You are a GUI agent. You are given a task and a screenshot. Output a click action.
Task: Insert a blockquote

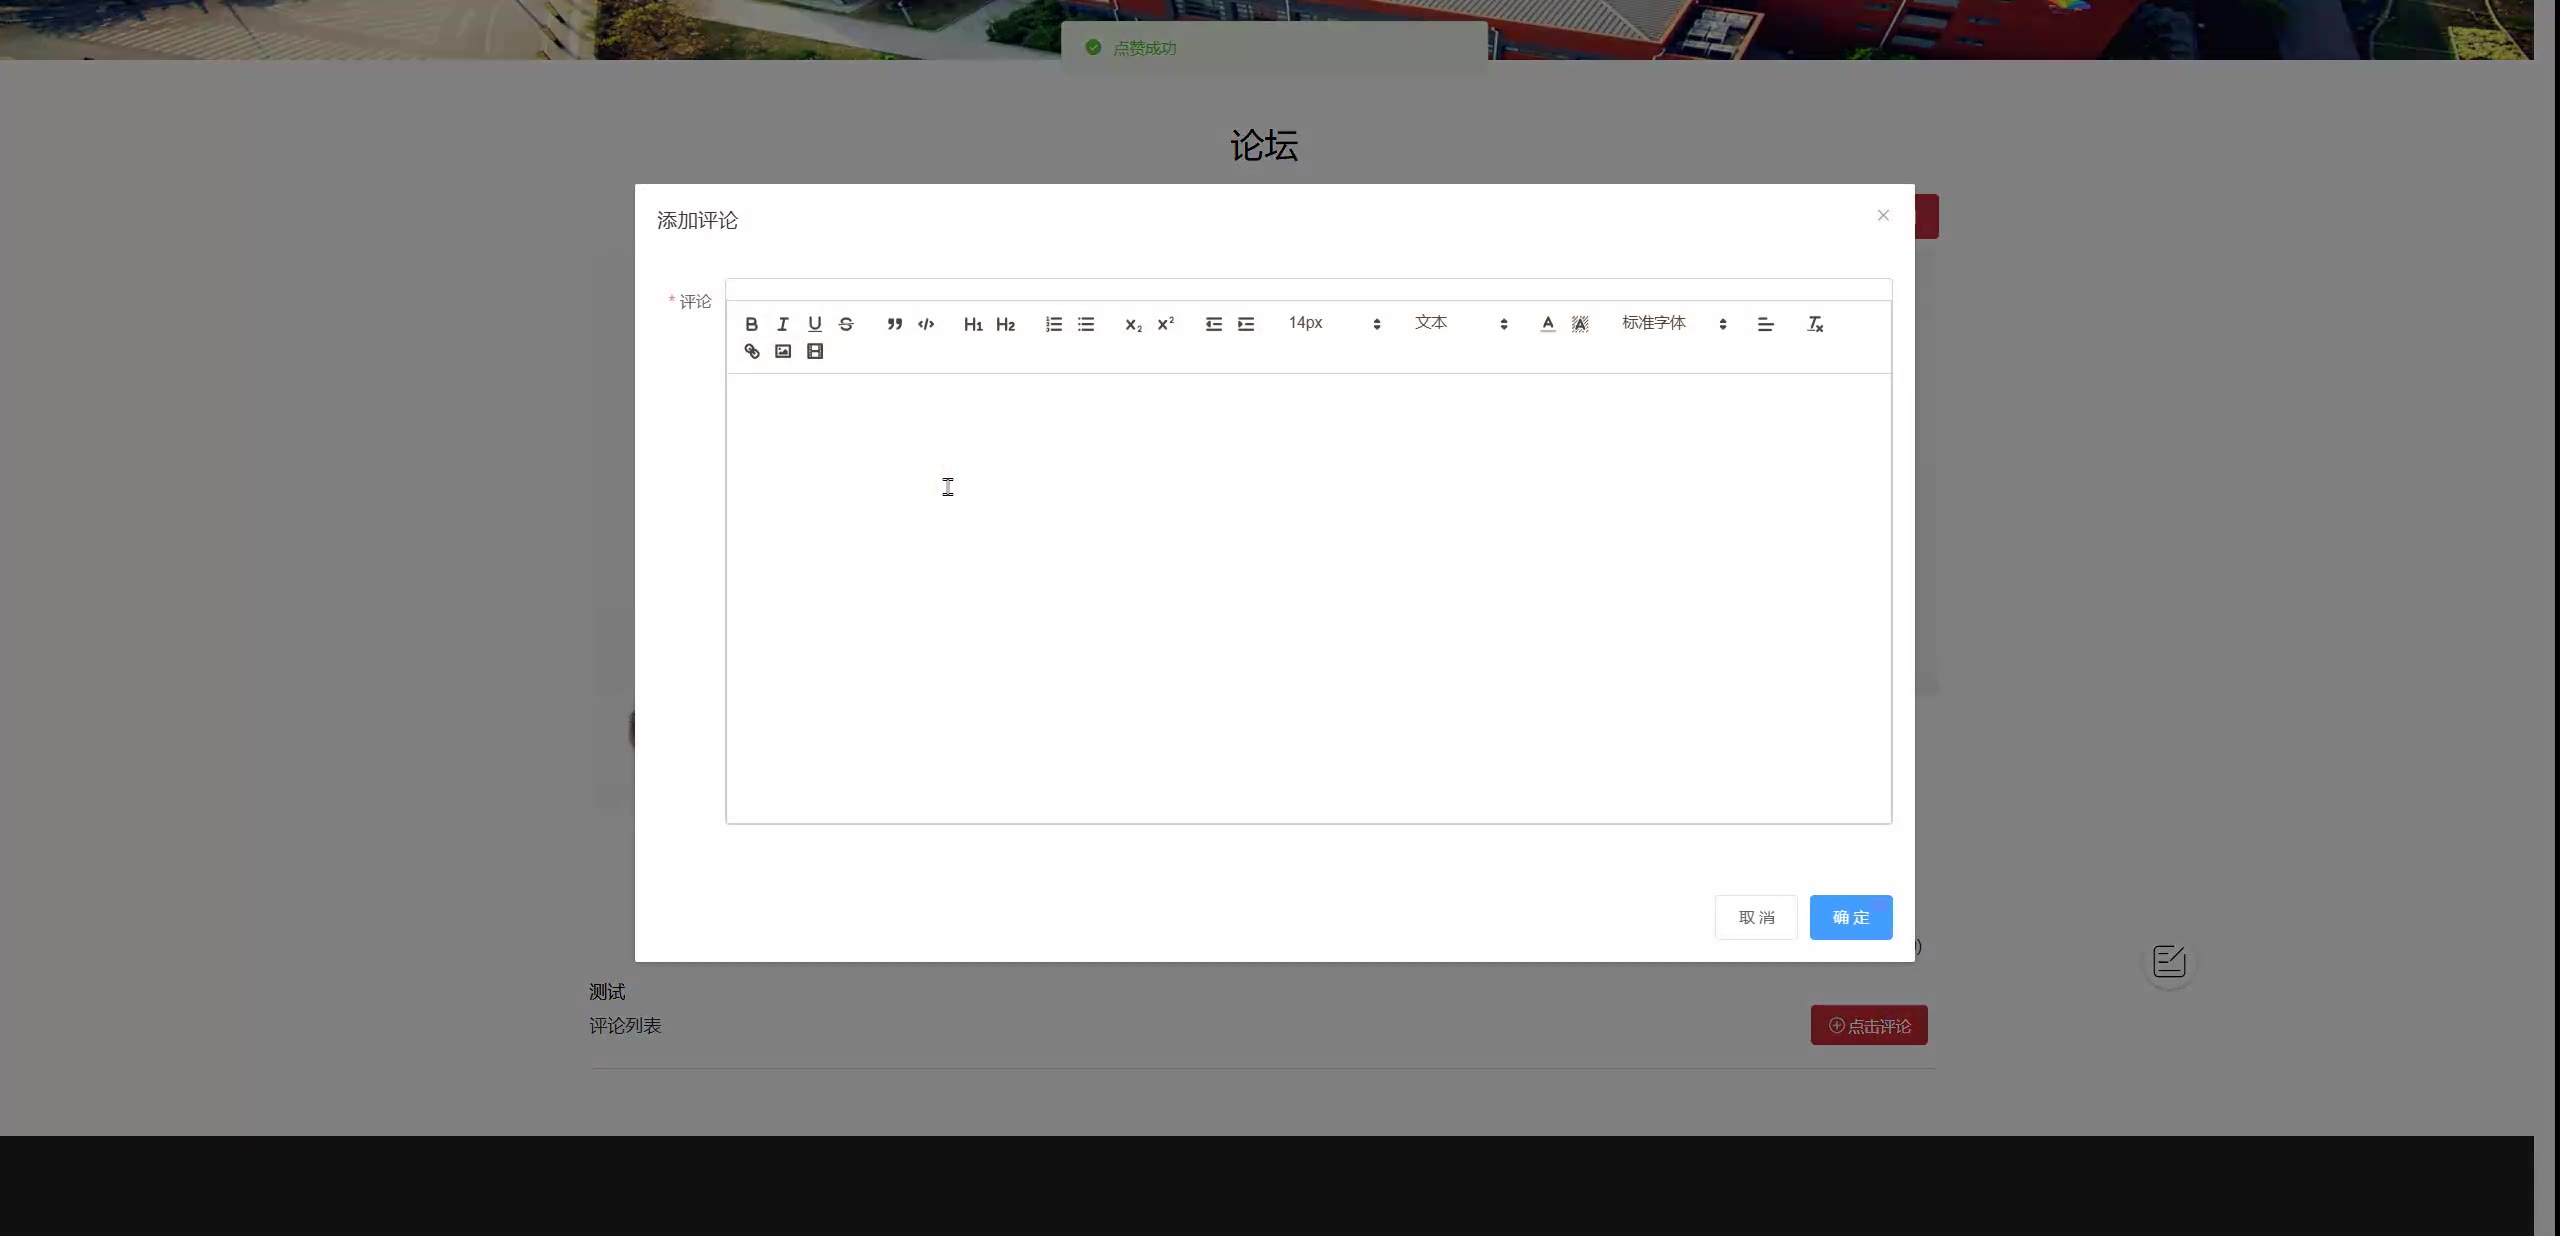tap(894, 324)
